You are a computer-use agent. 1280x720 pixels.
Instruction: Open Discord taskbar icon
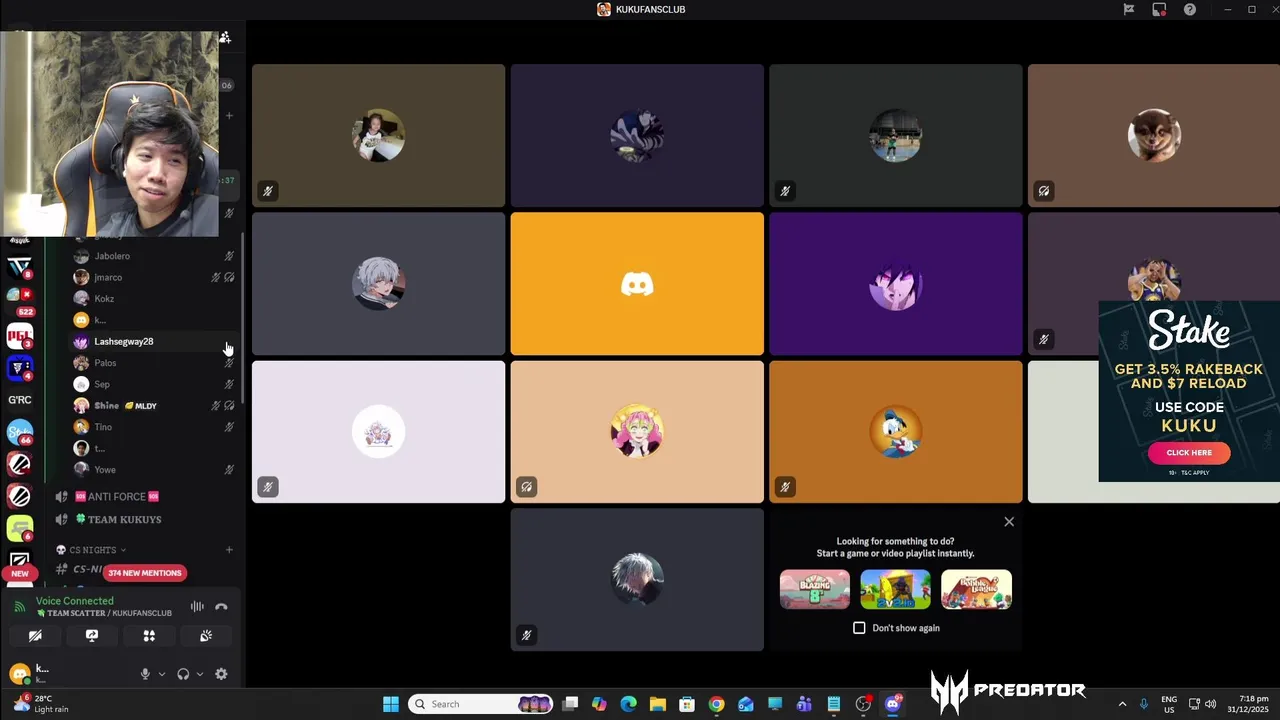click(x=893, y=704)
